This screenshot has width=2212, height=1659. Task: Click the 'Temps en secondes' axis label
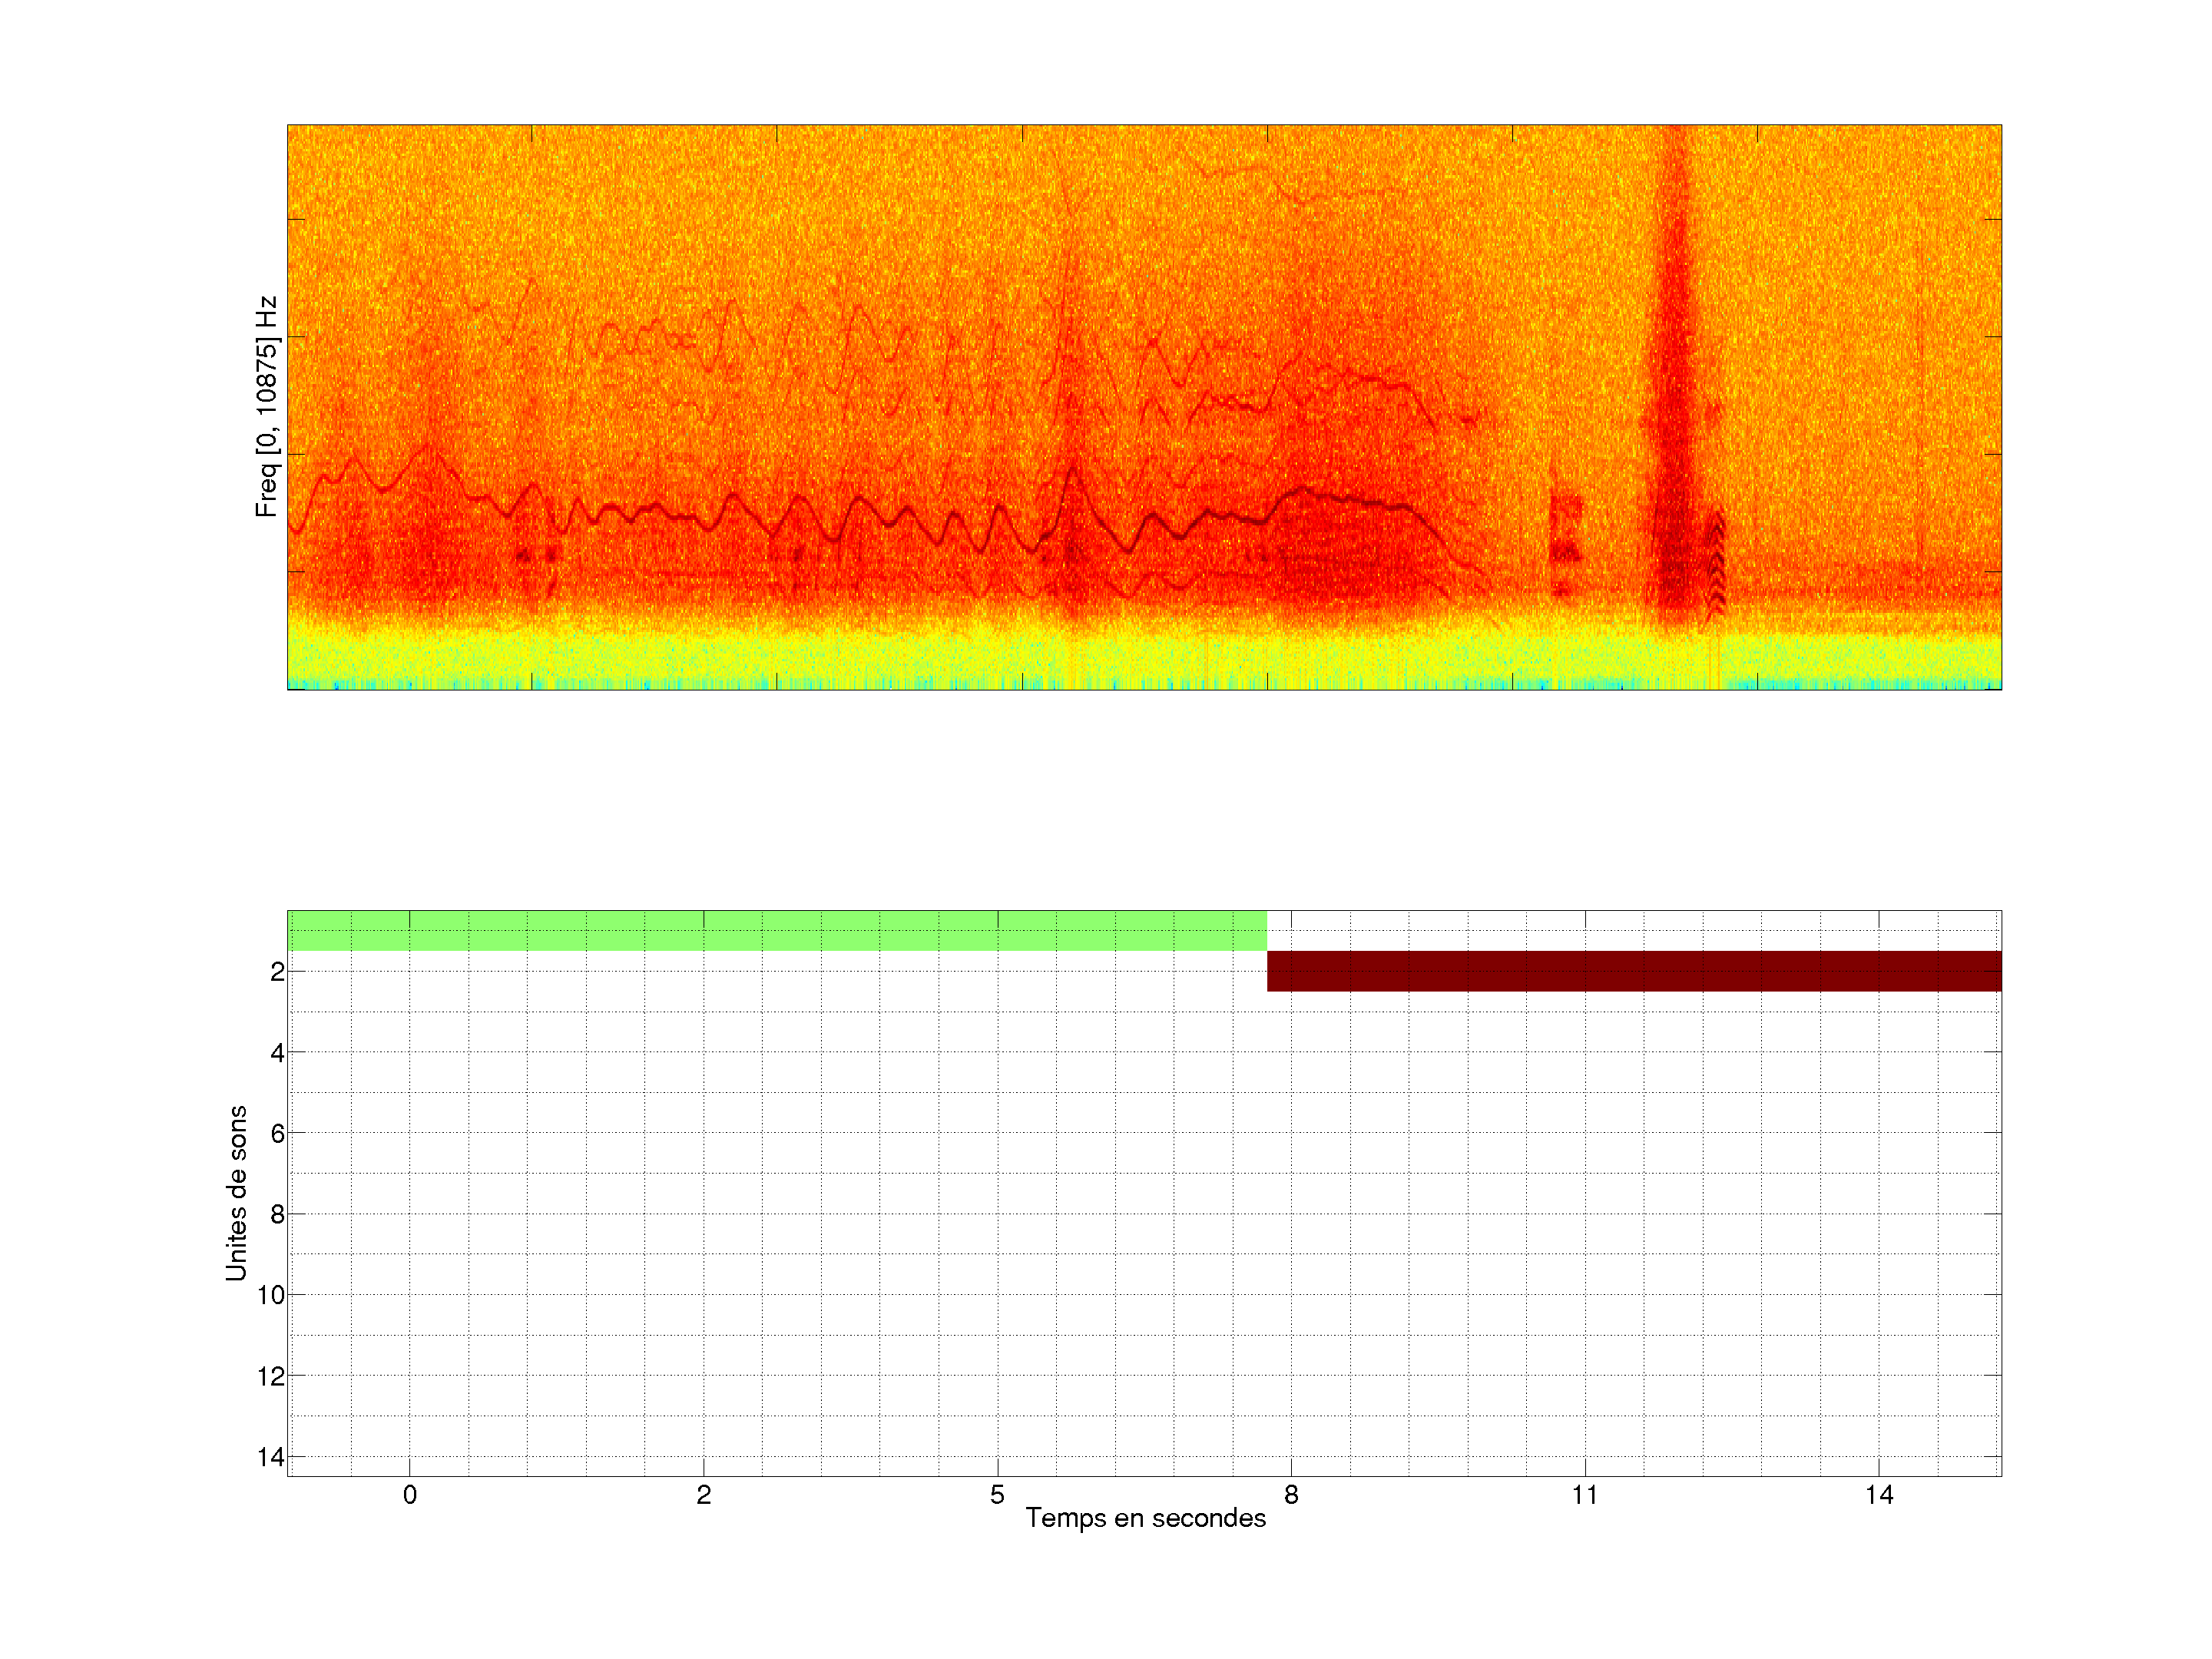(x=1145, y=1518)
